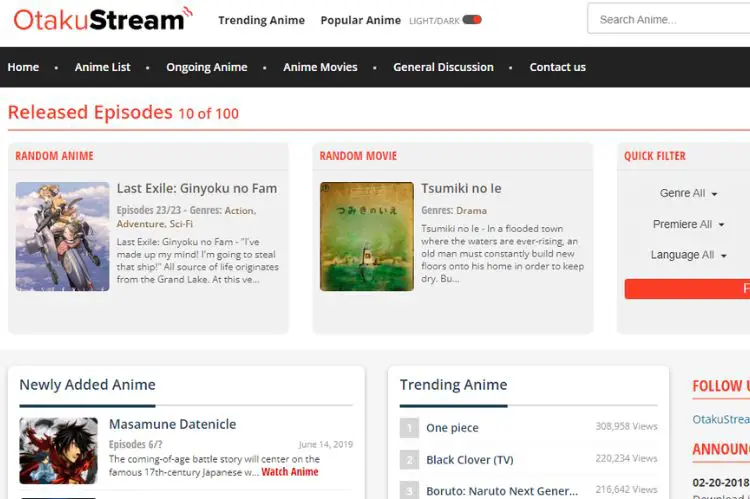Click rank 3 badge beside Boruto

pyautogui.click(x=409, y=491)
